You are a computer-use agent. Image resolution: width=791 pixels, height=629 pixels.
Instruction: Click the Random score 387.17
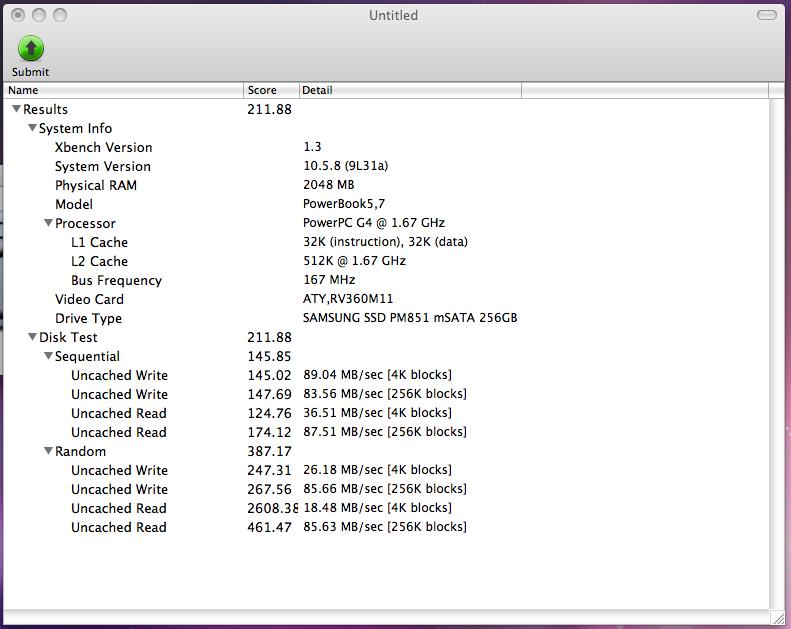pyautogui.click(x=269, y=451)
